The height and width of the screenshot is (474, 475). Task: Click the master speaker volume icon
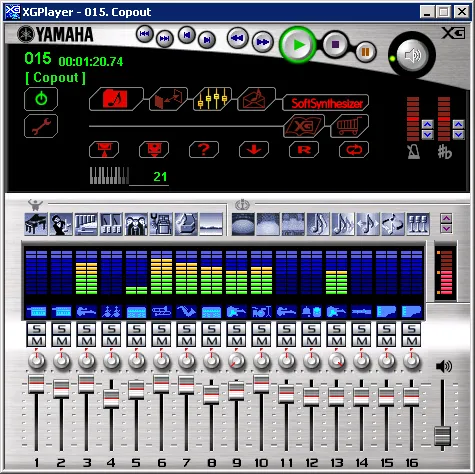tap(444, 366)
